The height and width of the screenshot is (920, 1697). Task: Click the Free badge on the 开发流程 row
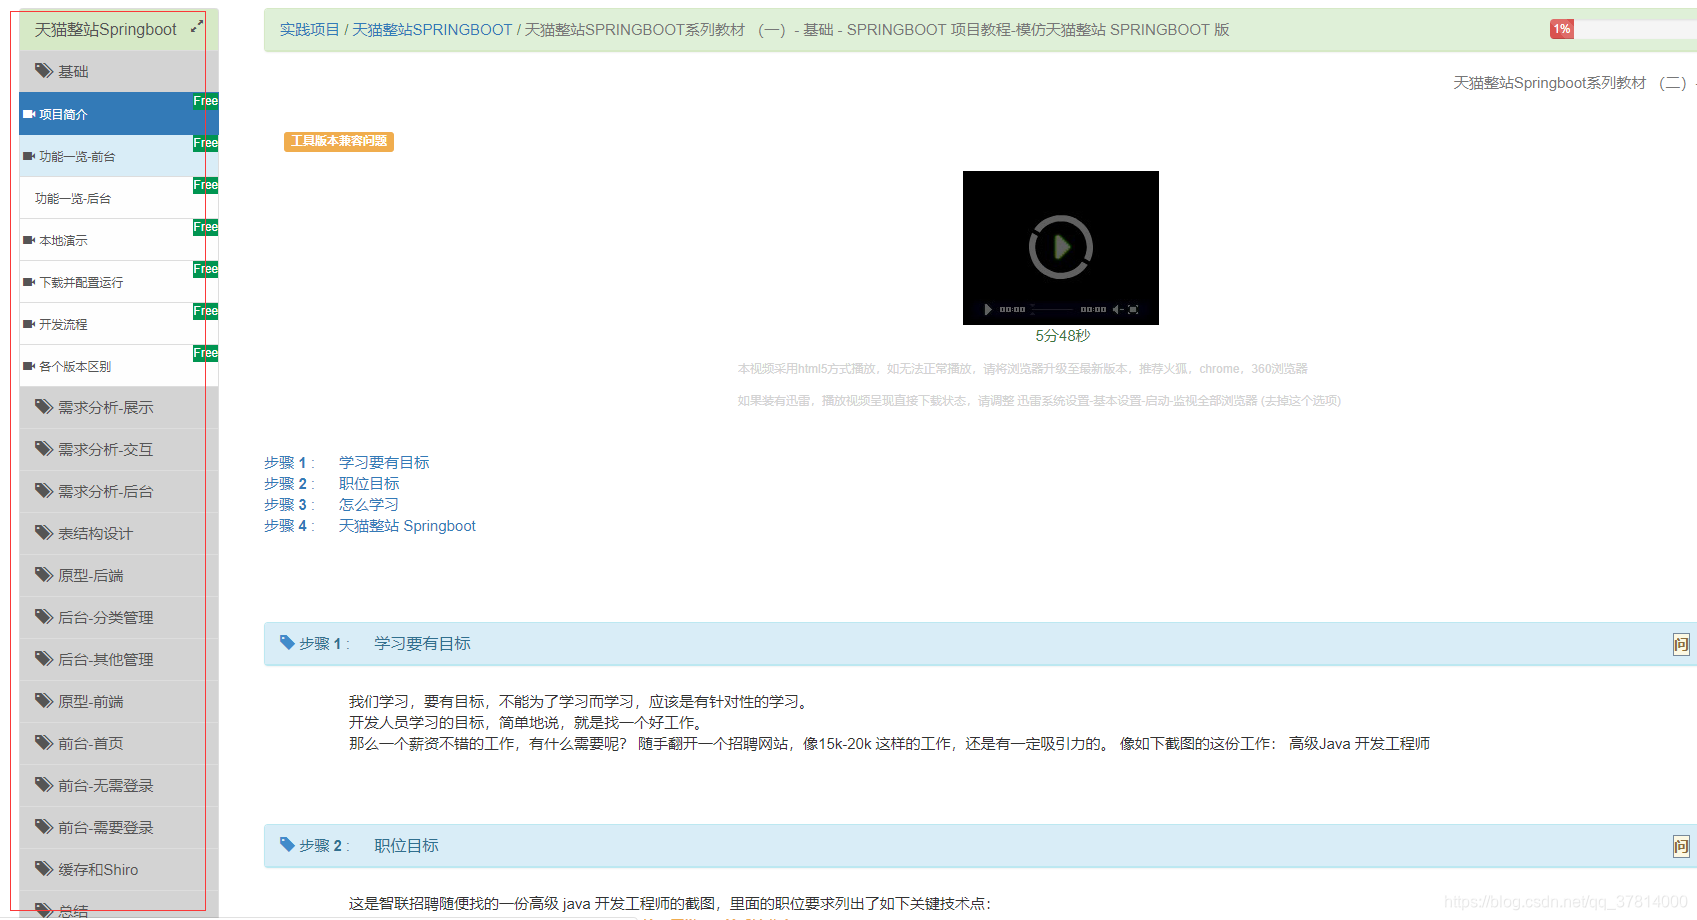pos(205,311)
